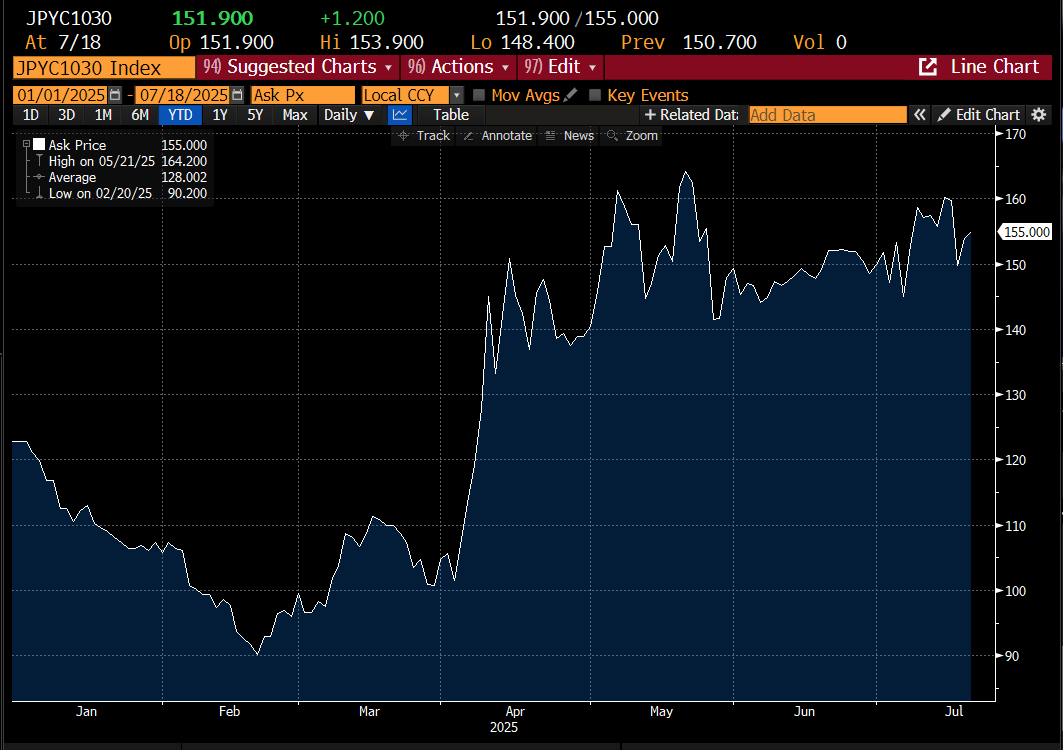
Task: Open the Actions dropdown menu
Action: coord(458,67)
